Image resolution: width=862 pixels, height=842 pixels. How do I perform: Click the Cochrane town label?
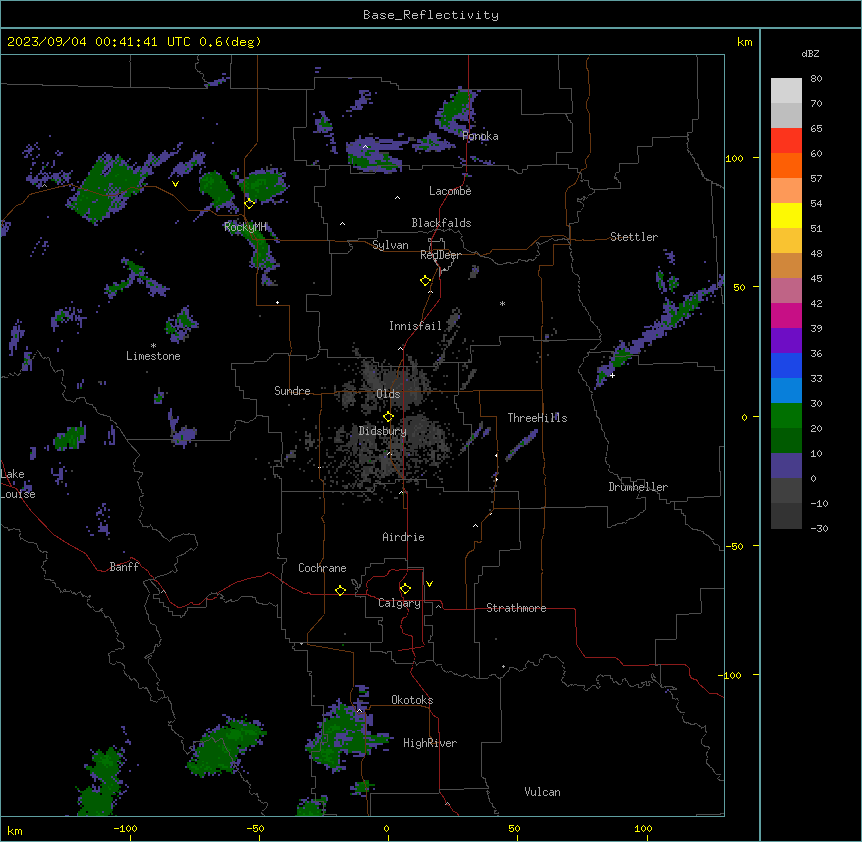[x=322, y=568]
